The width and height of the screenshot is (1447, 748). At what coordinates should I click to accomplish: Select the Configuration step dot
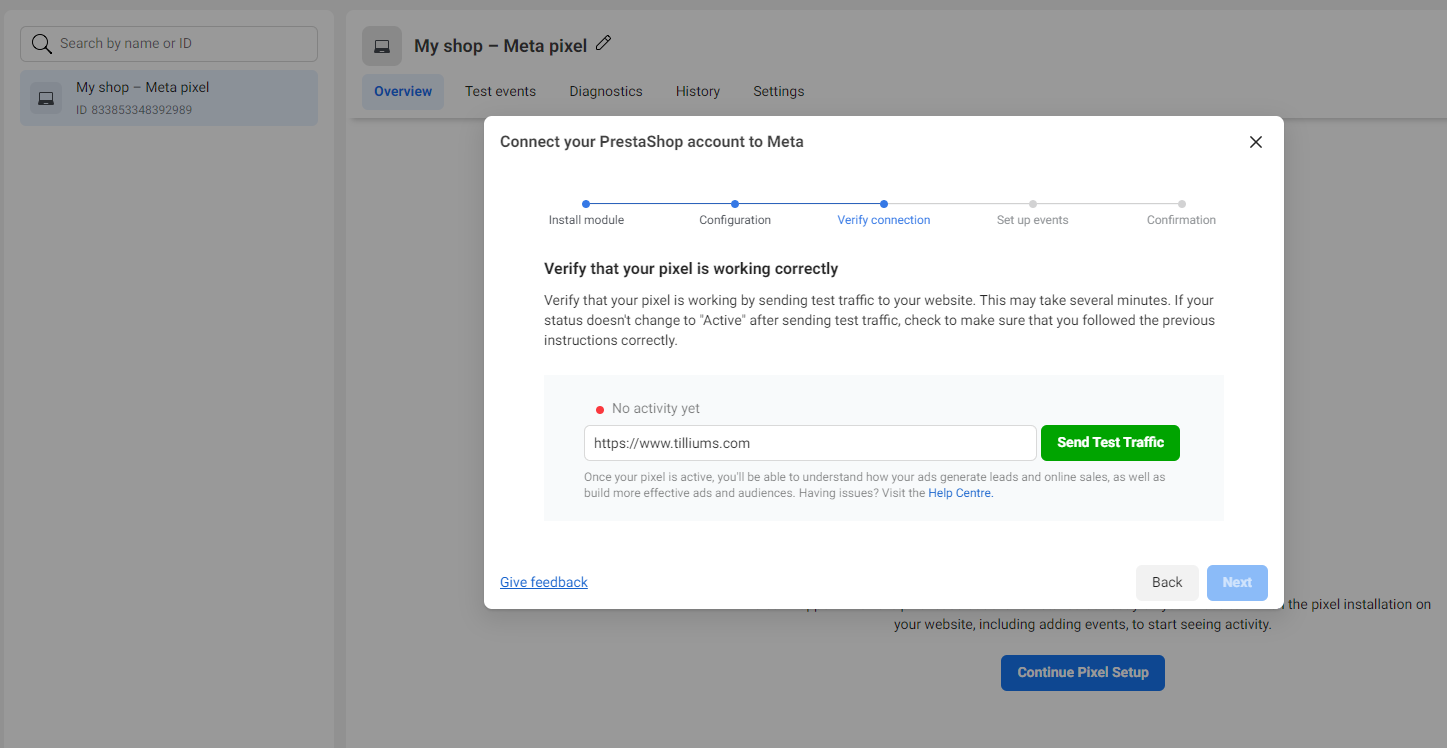coord(735,204)
